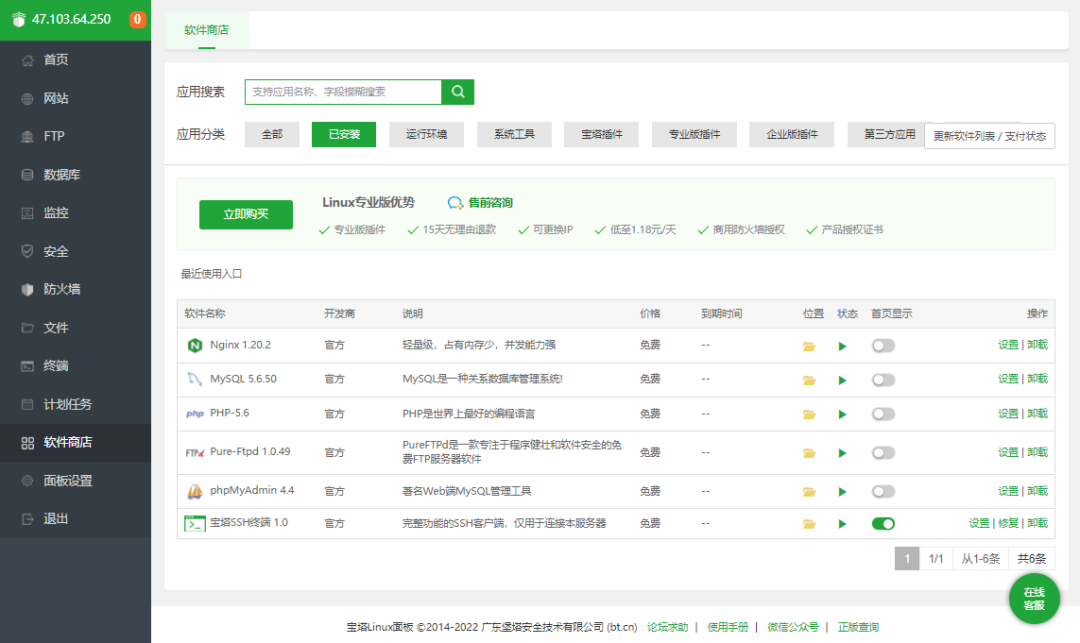The height and width of the screenshot is (643, 1080).
Task: Open the 防火墙 sidebar section
Action: click(60, 289)
